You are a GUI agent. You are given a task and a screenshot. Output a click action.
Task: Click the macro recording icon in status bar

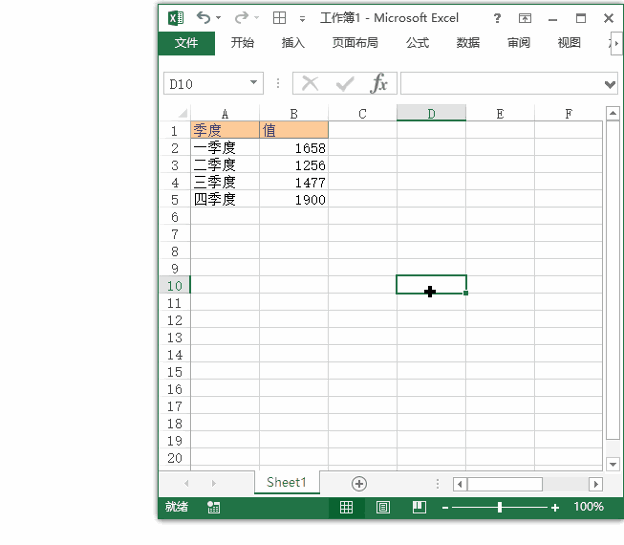(x=213, y=507)
